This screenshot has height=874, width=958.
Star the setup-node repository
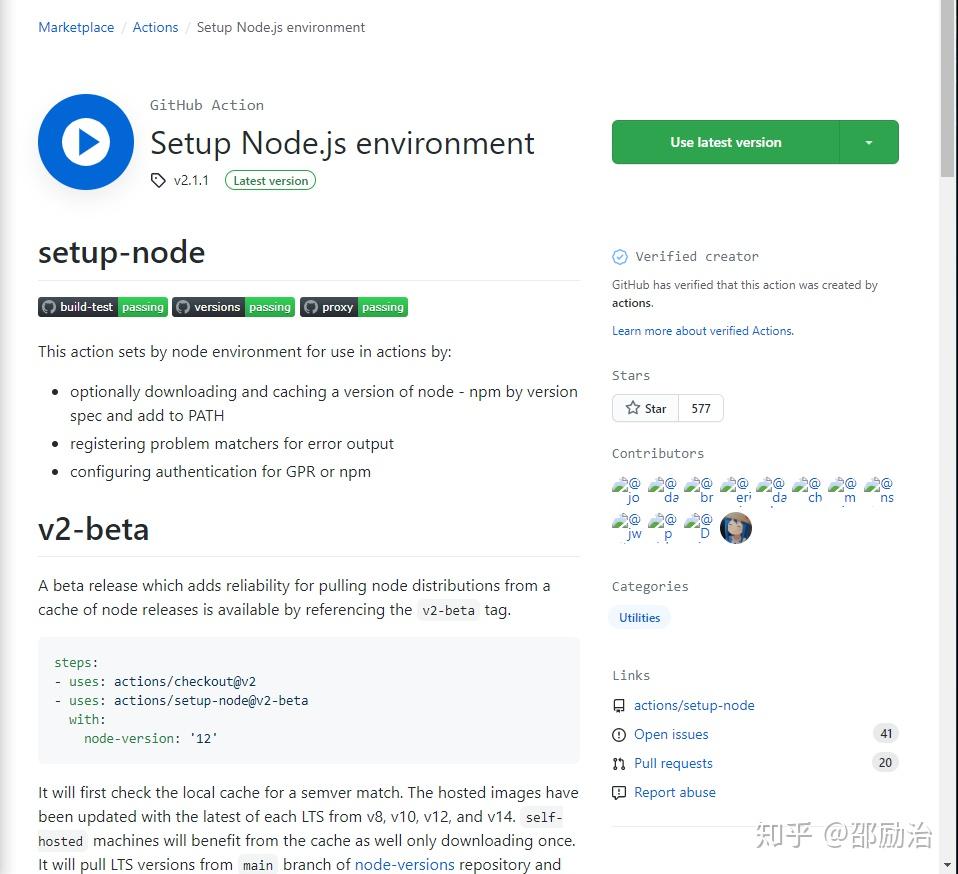(645, 408)
